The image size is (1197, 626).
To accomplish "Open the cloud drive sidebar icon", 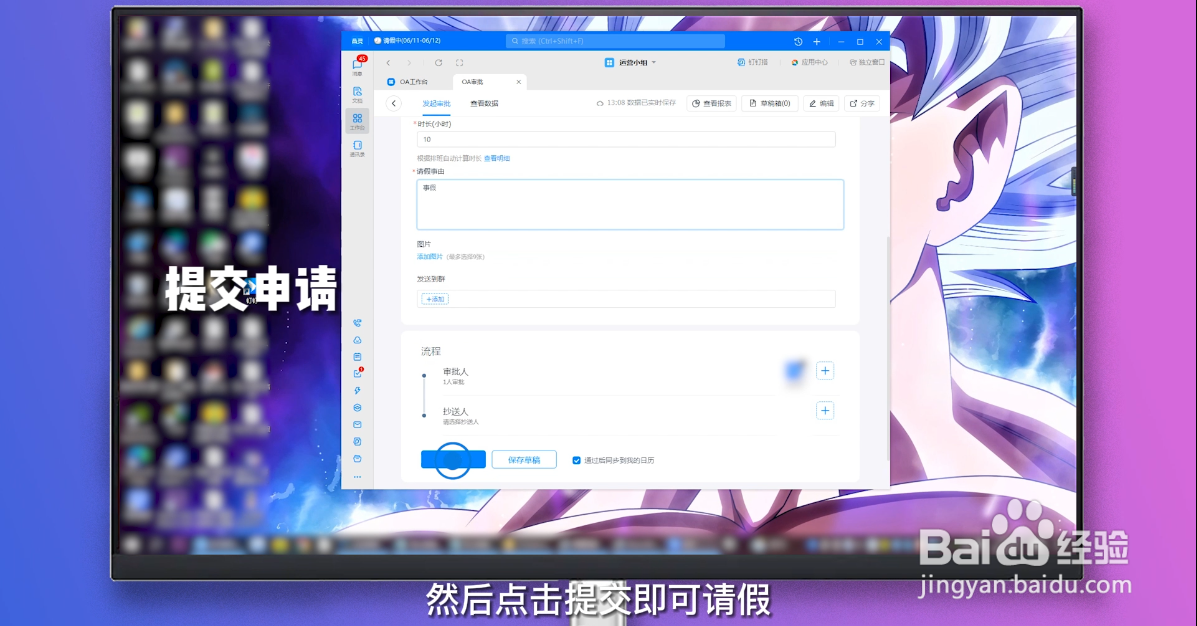I will (x=357, y=340).
